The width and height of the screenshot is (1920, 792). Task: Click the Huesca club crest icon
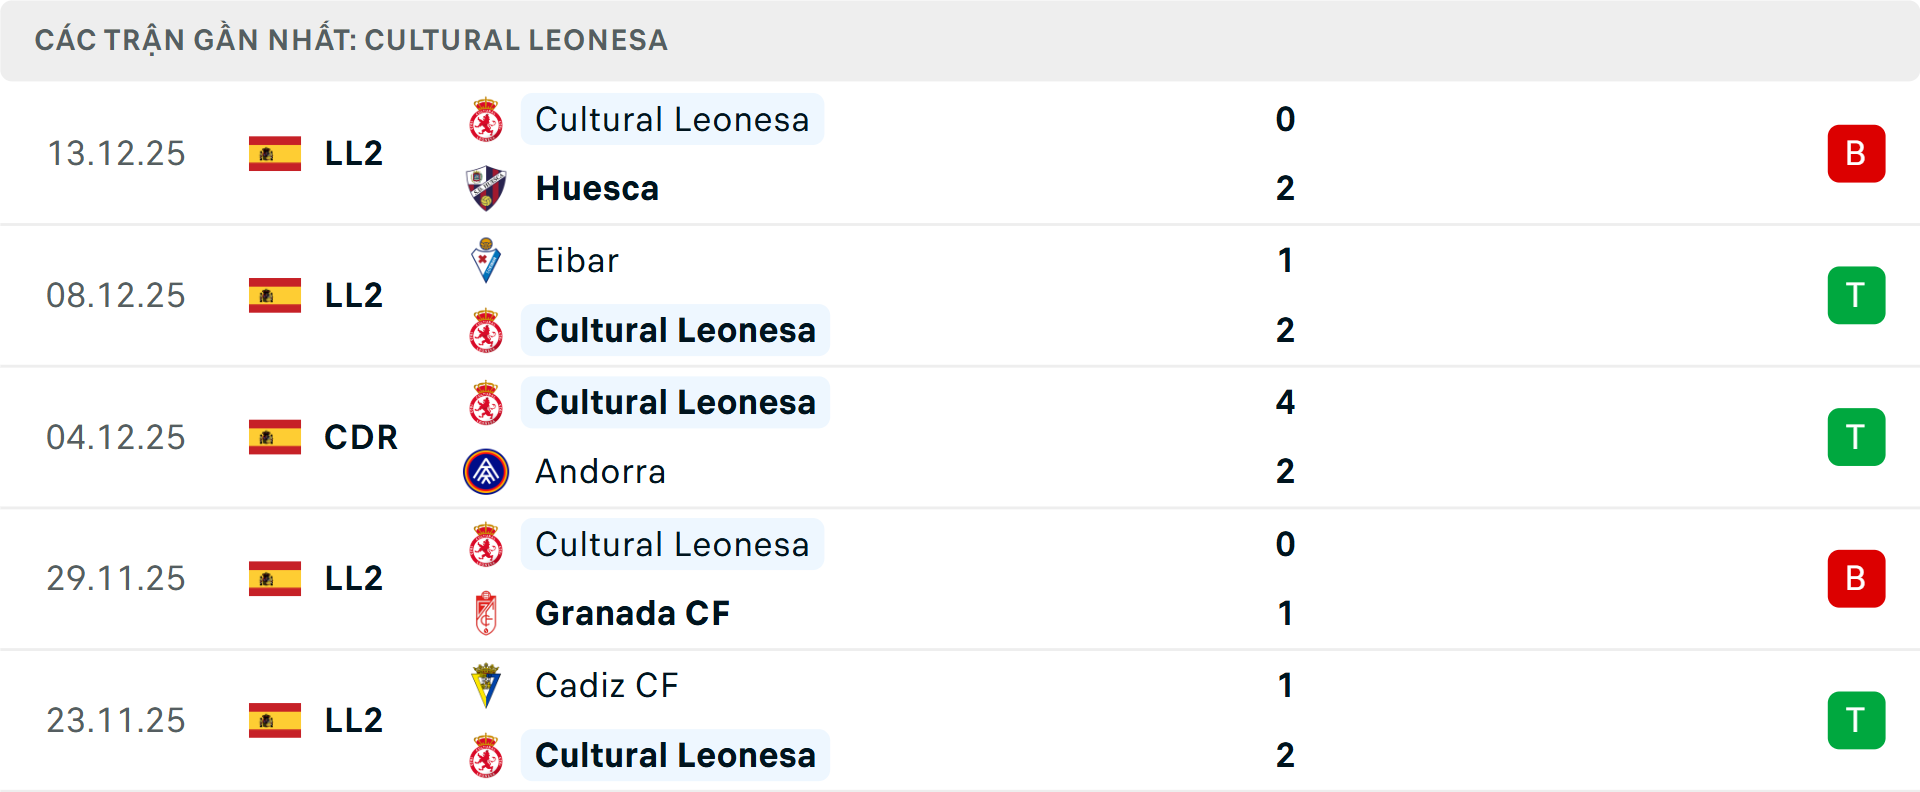486,188
